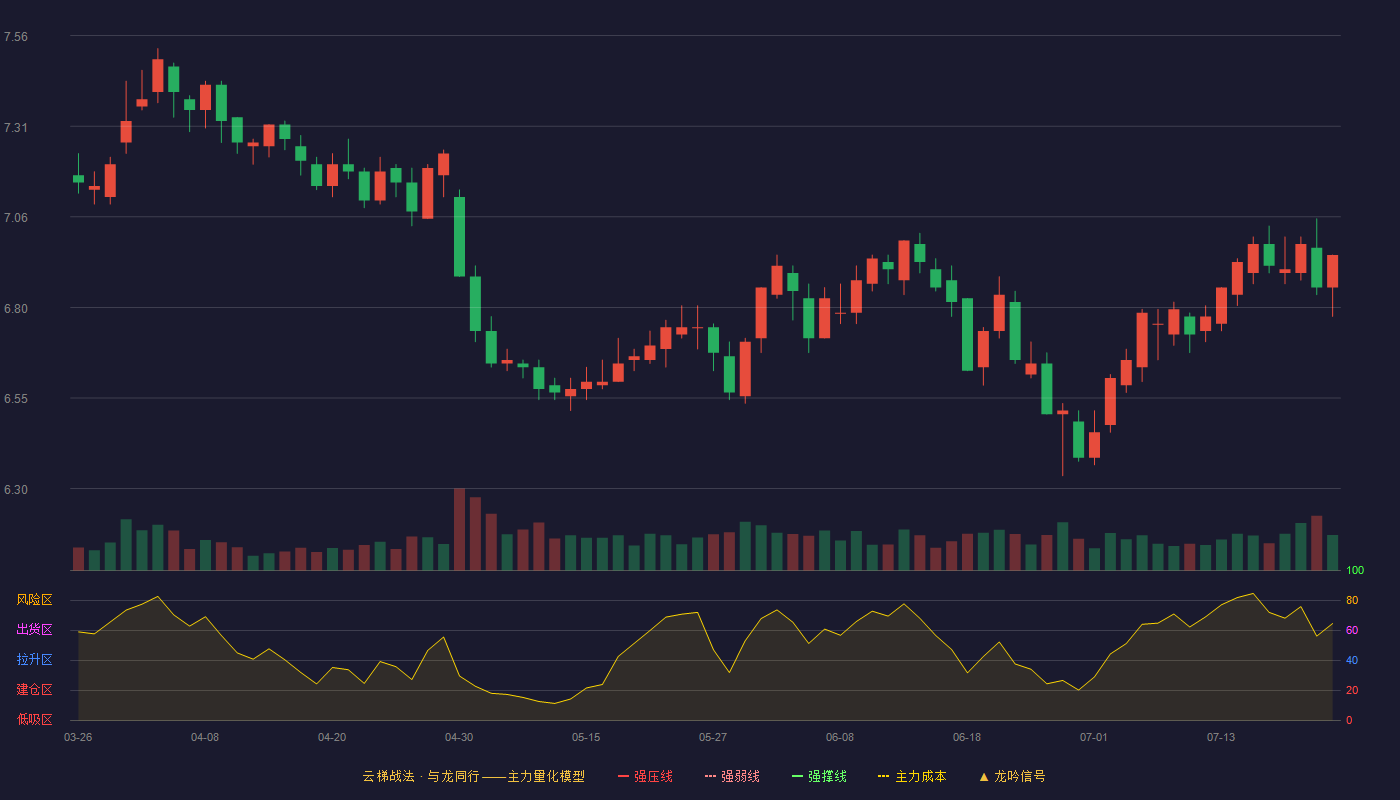The width and height of the screenshot is (1400, 800).
Task: Click the 6.80 price axis label
Action: coord(16,309)
